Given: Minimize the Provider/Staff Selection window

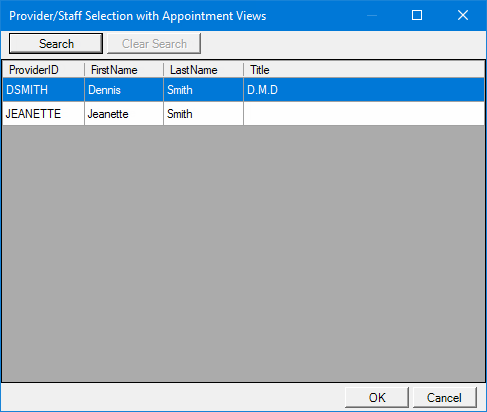Looking at the screenshot, I should click(372, 15).
